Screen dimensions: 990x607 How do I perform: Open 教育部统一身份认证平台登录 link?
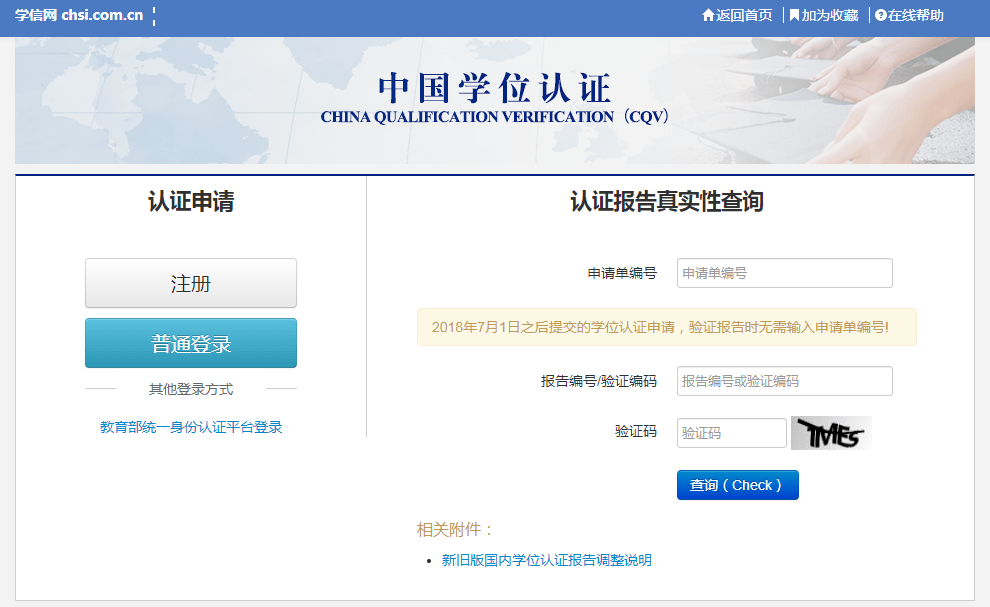(x=190, y=427)
